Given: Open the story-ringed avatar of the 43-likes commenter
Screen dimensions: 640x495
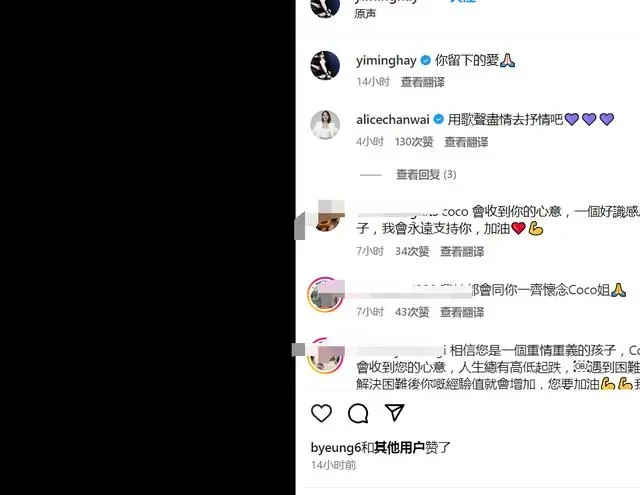Looking at the screenshot, I should coord(325,294).
